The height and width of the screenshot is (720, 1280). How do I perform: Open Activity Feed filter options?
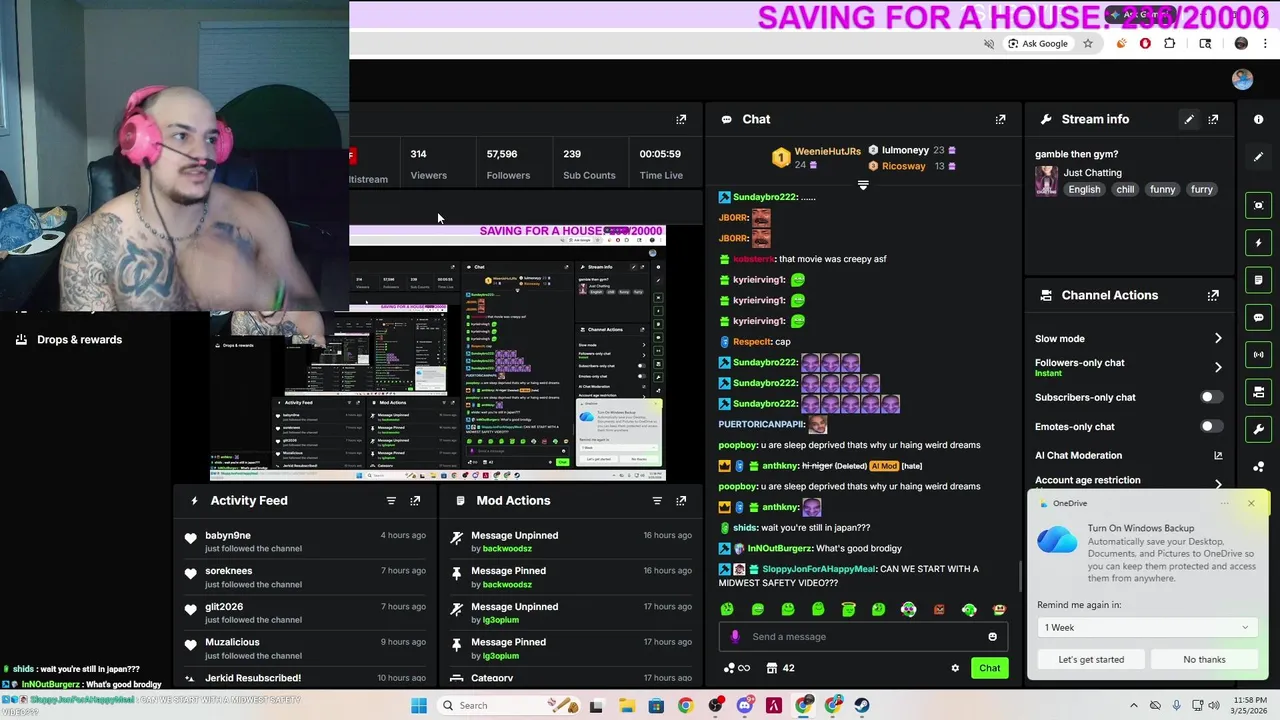pyautogui.click(x=391, y=500)
